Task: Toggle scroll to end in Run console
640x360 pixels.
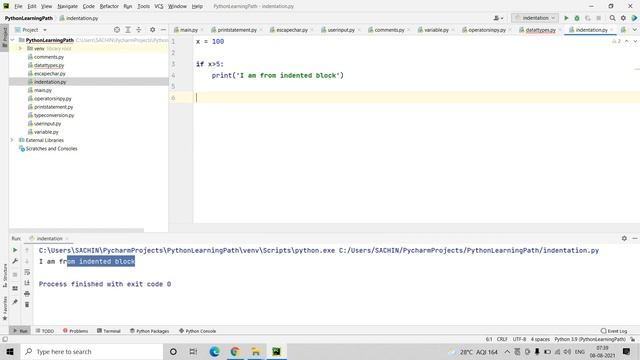Action: (27, 283)
